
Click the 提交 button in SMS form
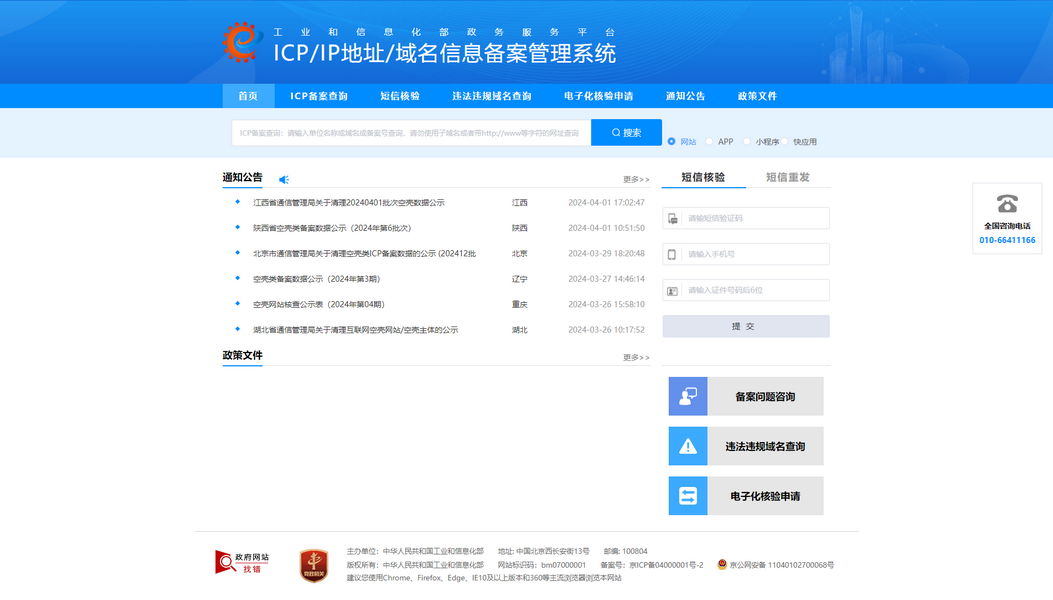[x=745, y=326]
